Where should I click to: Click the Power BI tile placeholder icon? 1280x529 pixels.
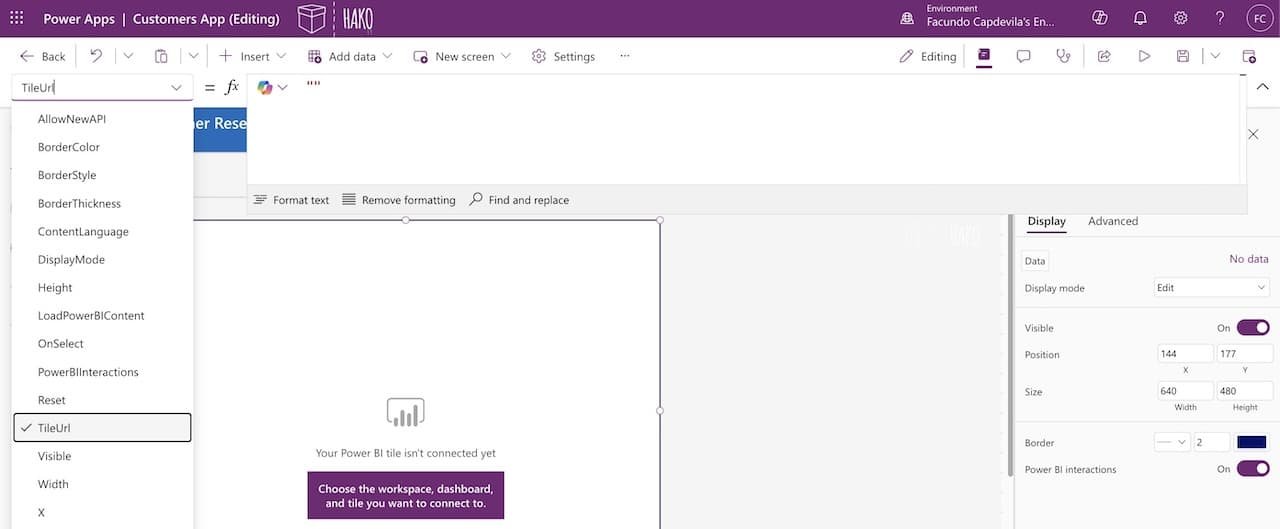405,412
